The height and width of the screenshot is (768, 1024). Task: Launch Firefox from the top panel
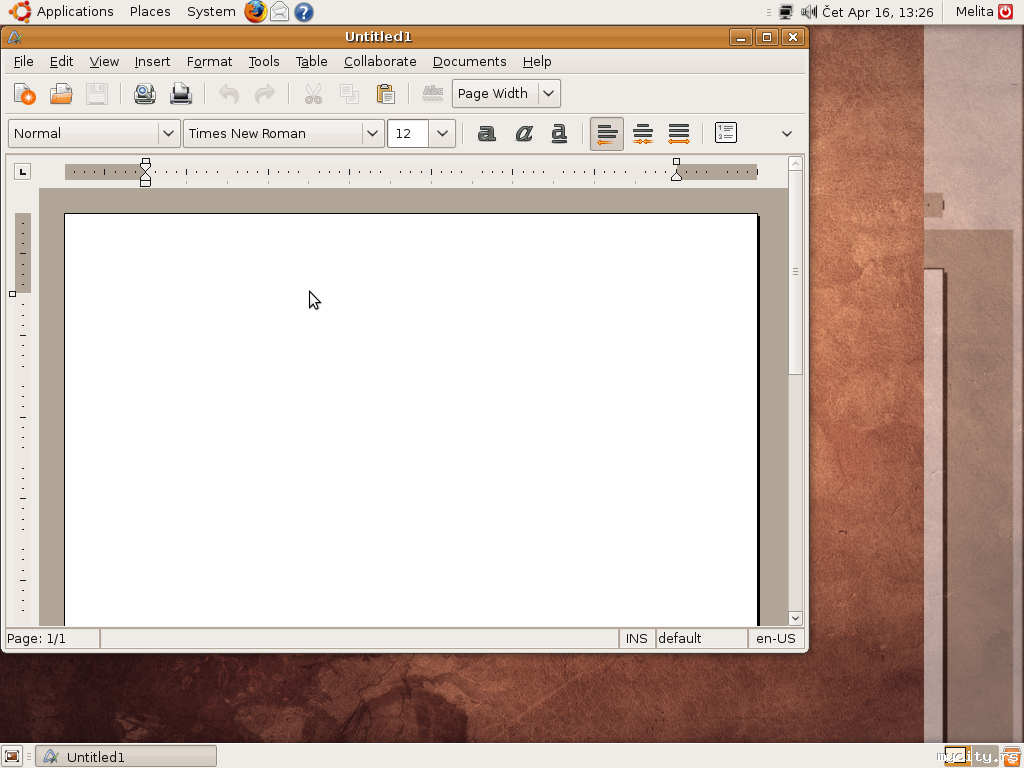coord(255,12)
